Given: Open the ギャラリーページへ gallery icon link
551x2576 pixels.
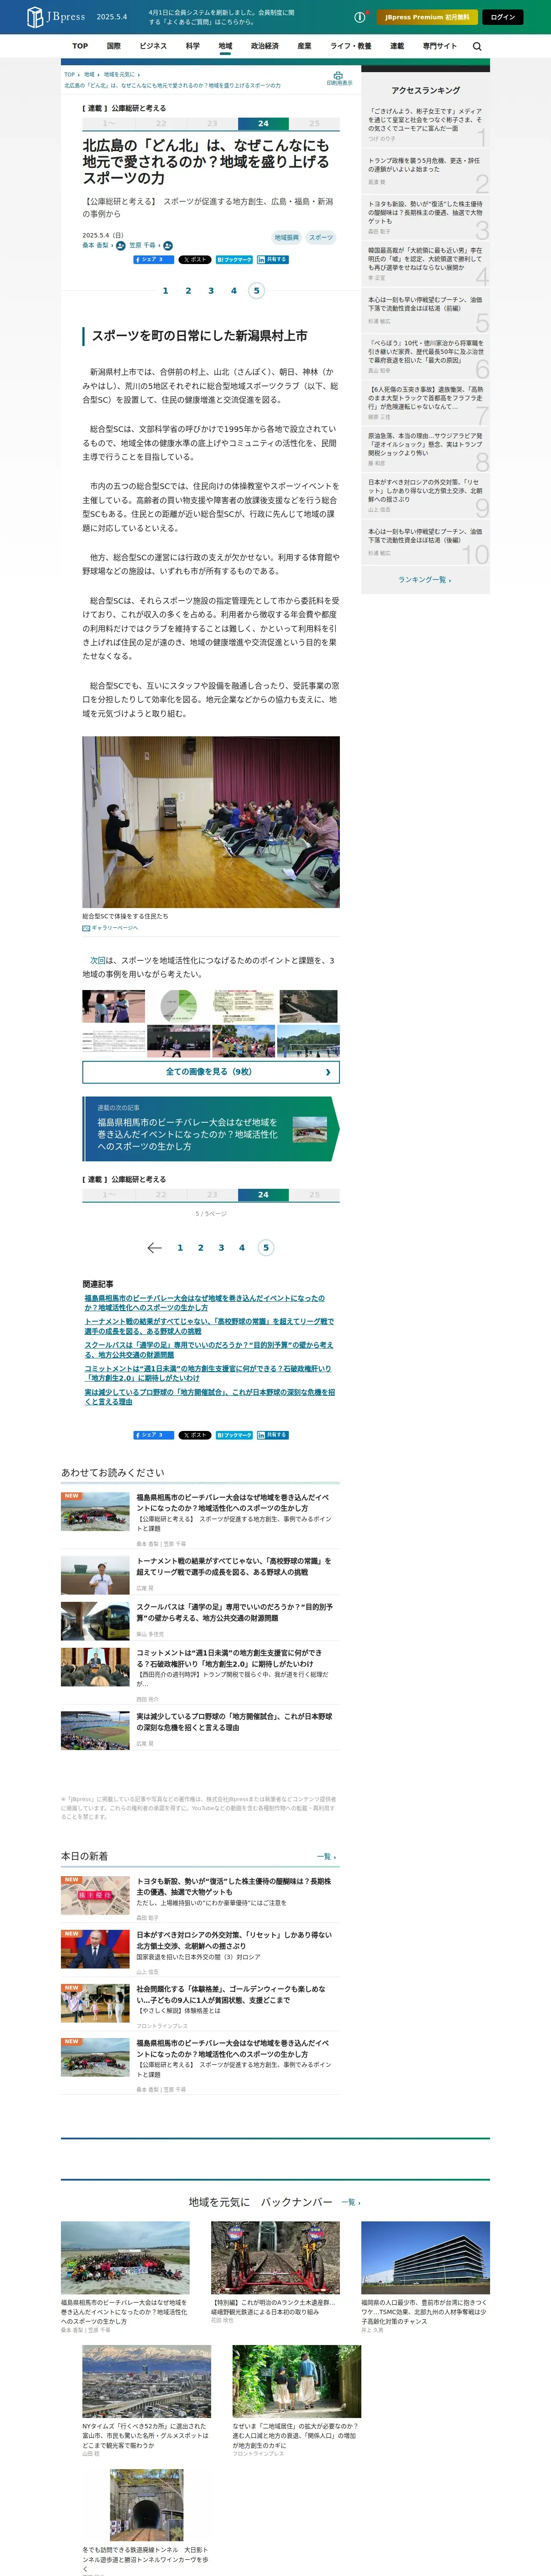Looking at the screenshot, I should click(x=110, y=927).
